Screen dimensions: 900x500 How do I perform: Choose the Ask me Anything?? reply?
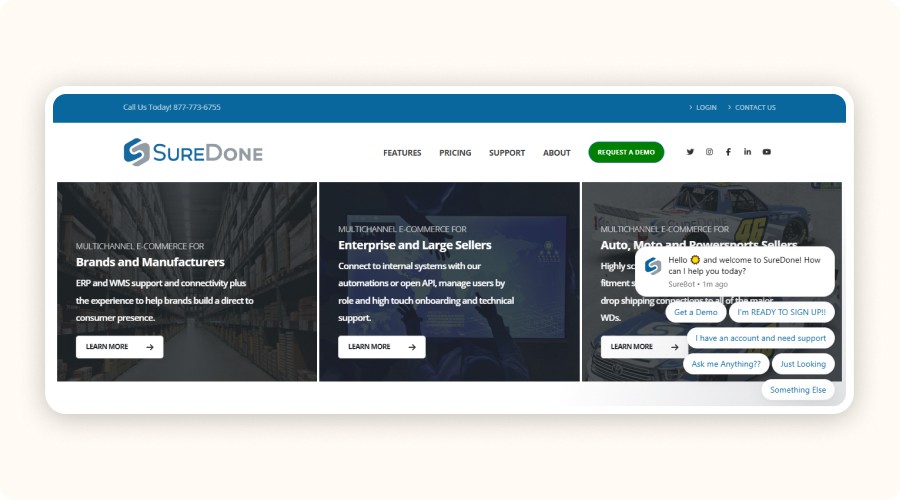(x=726, y=364)
